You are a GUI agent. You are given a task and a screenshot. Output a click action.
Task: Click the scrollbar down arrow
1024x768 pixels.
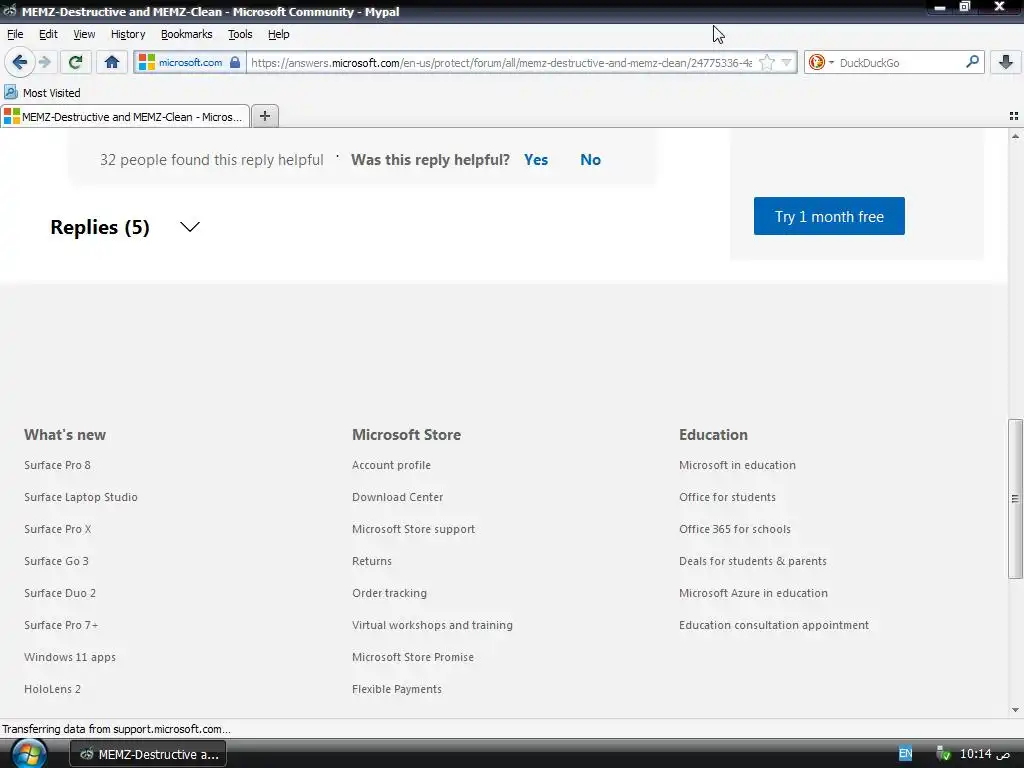coord(1015,710)
